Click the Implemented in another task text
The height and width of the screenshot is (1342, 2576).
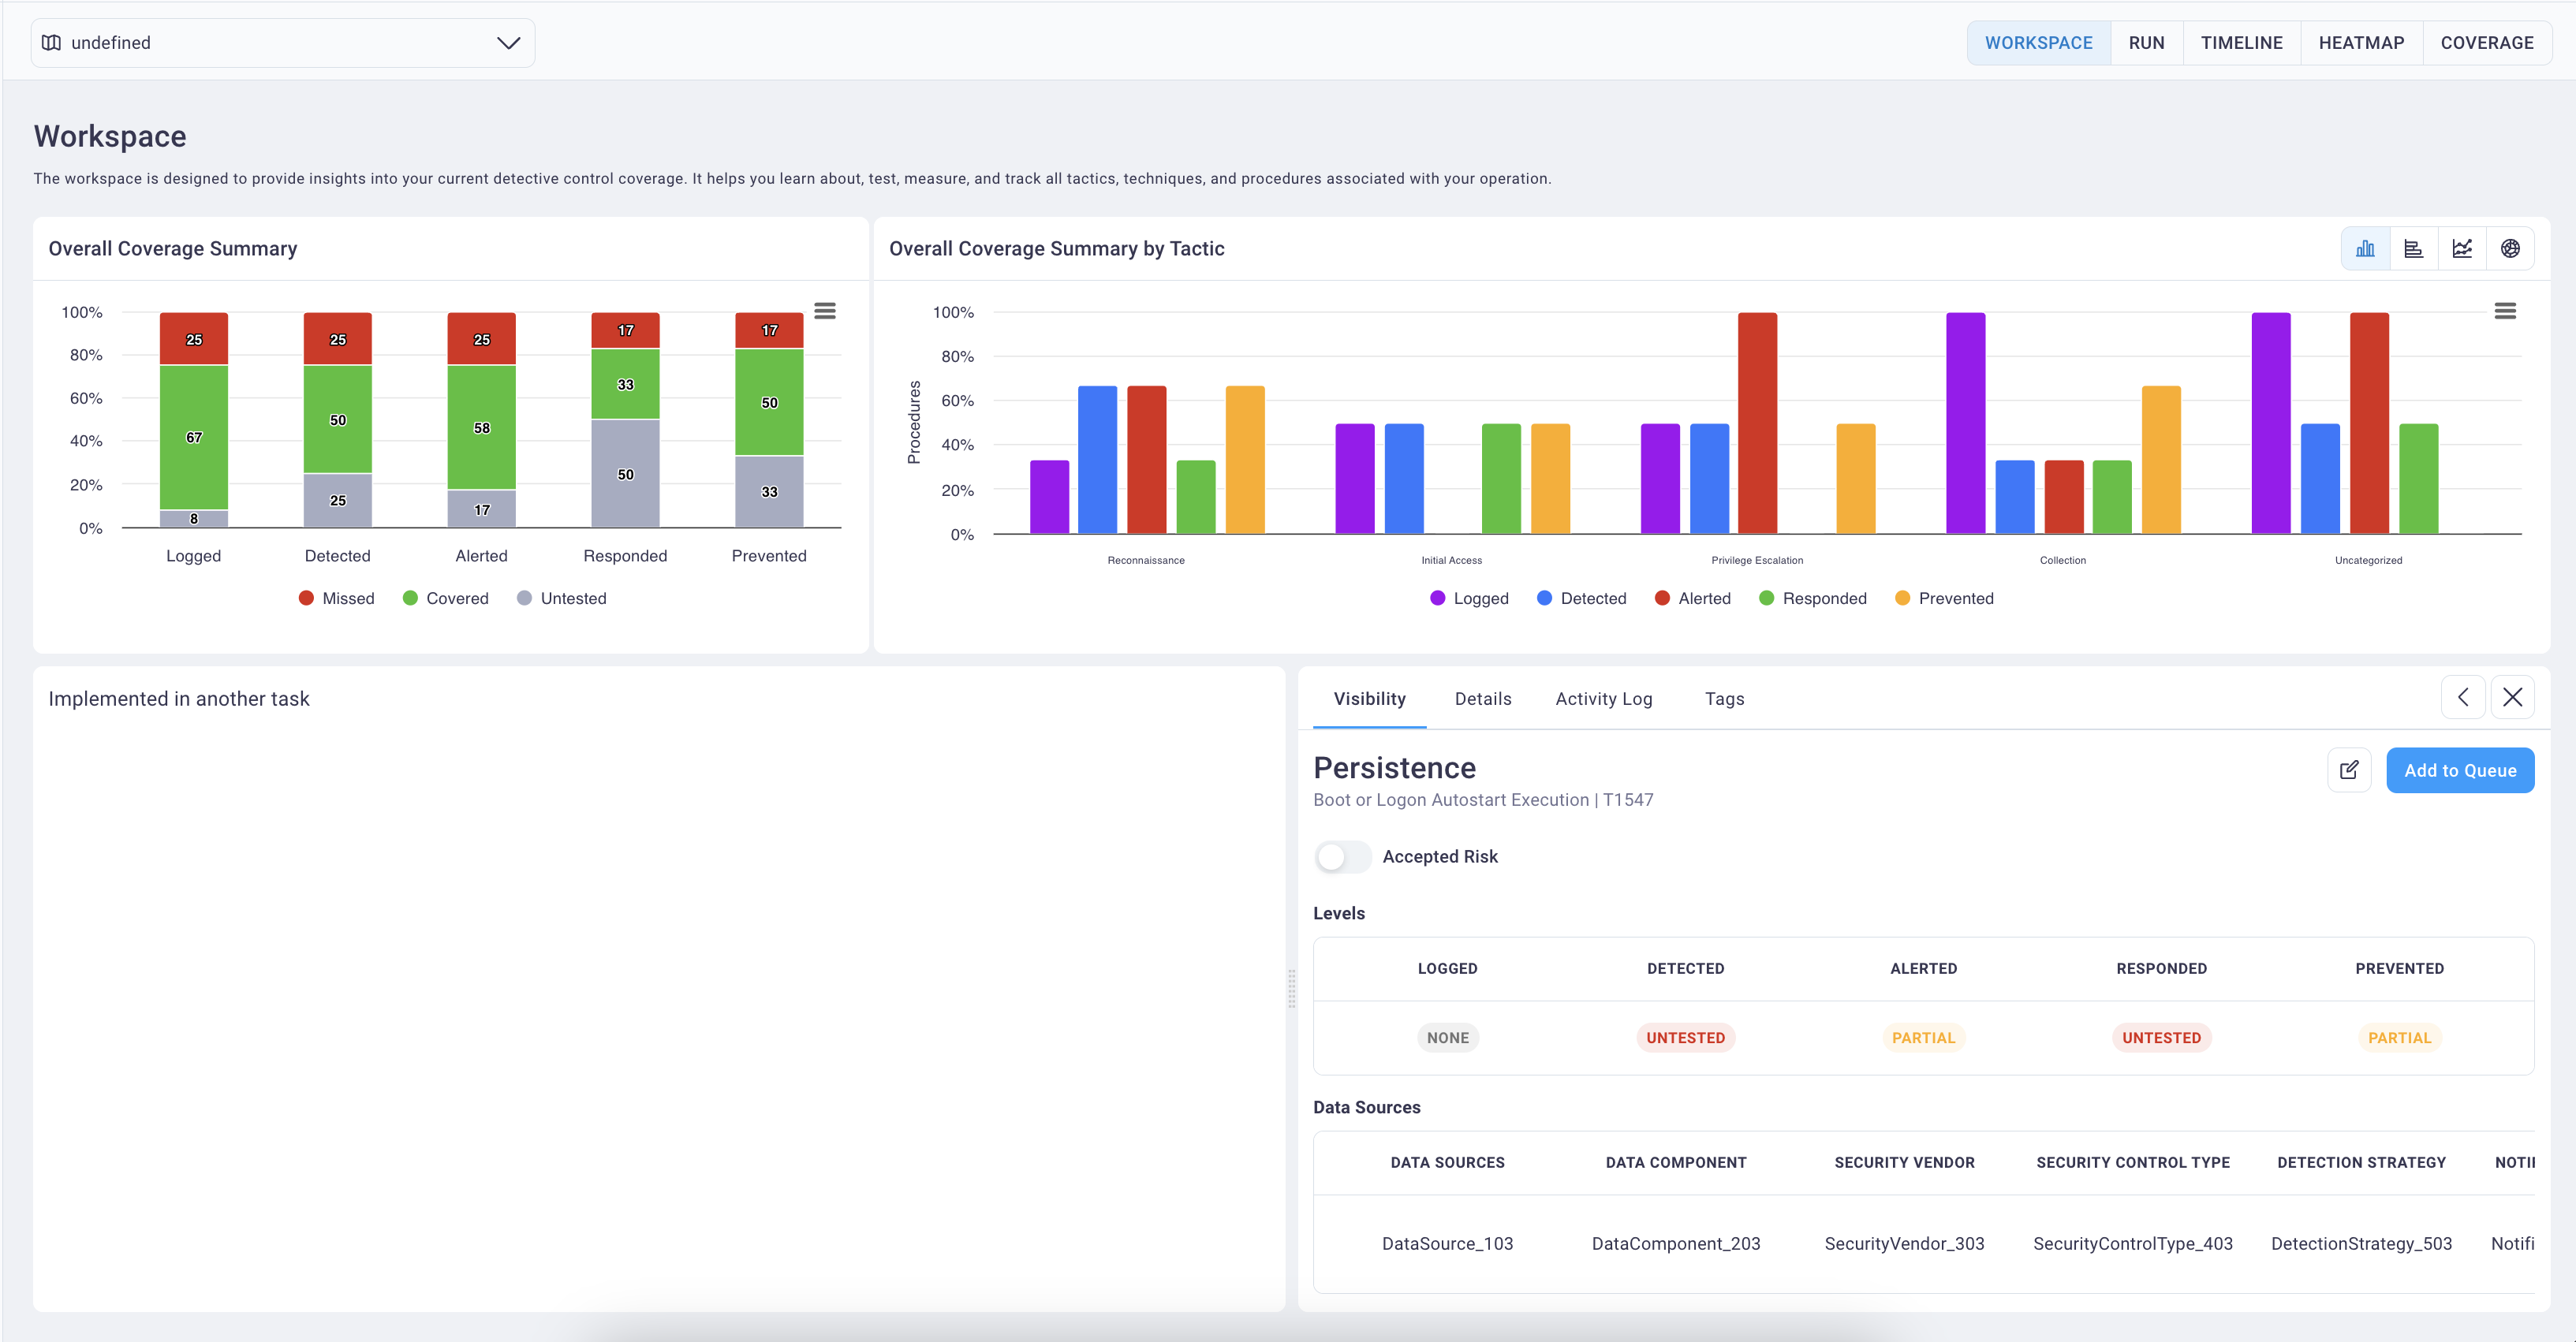(179, 698)
